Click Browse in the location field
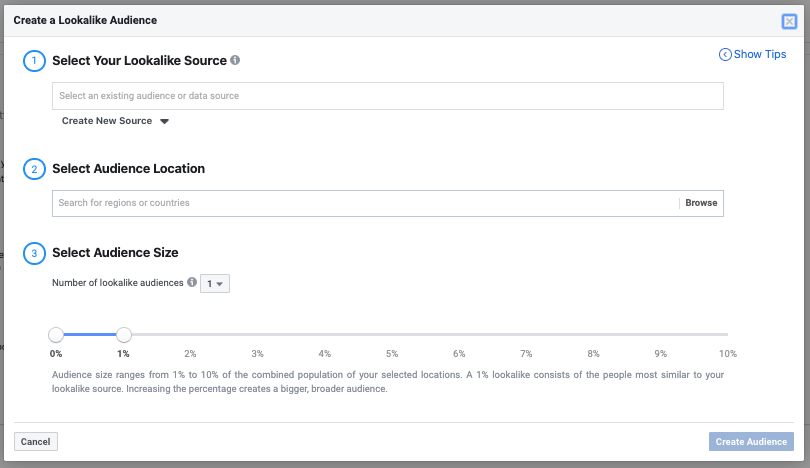This screenshot has height=468, width=810. click(701, 203)
